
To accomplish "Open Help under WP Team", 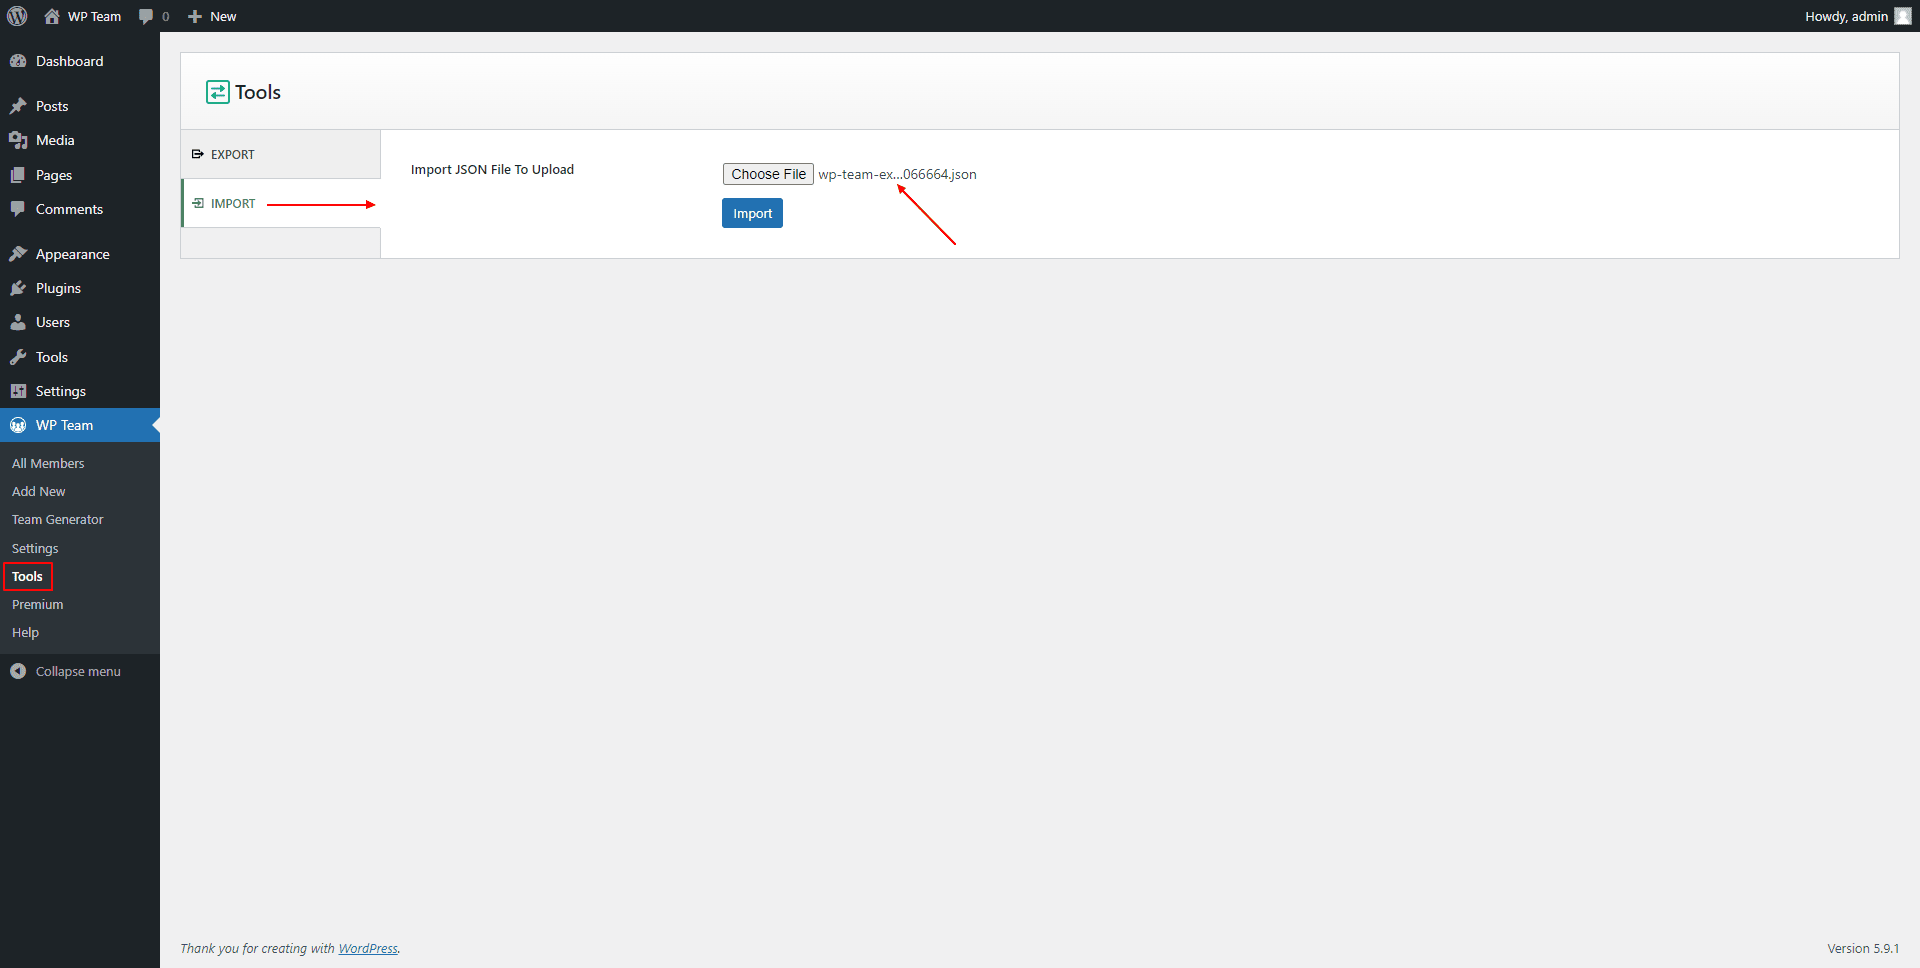I will point(26,632).
